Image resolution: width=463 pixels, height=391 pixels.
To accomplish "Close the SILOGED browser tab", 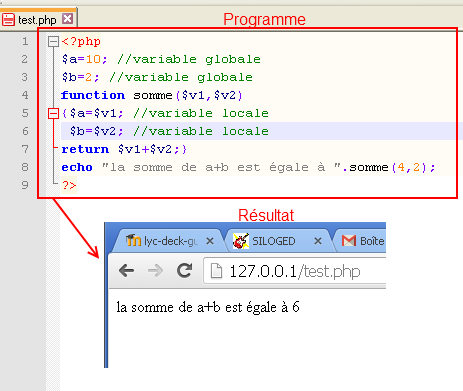I will (318, 241).
